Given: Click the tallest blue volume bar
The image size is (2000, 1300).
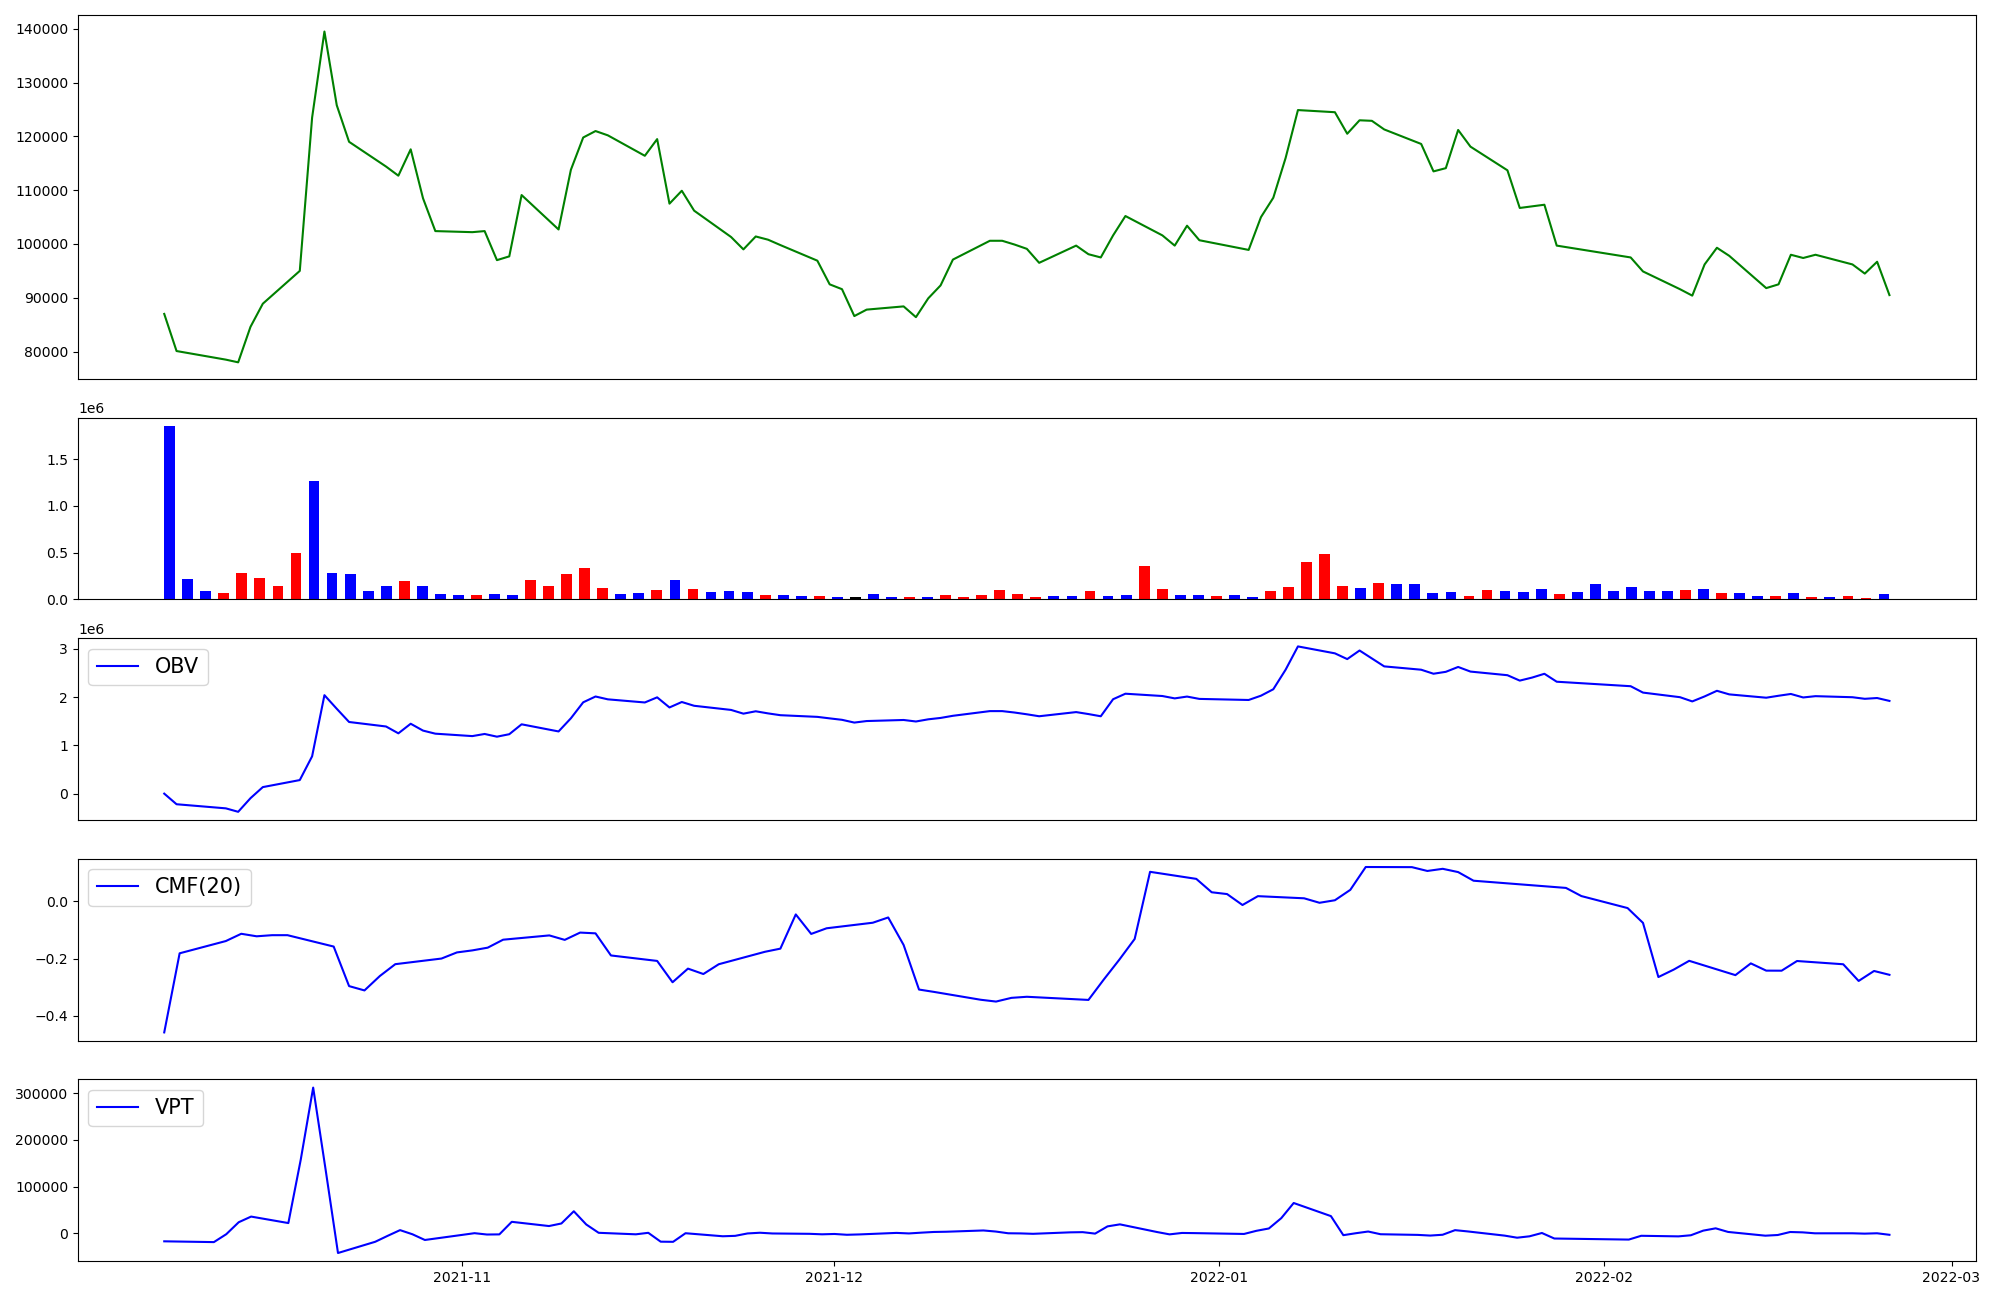Looking at the screenshot, I should click(x=169, y=512).
